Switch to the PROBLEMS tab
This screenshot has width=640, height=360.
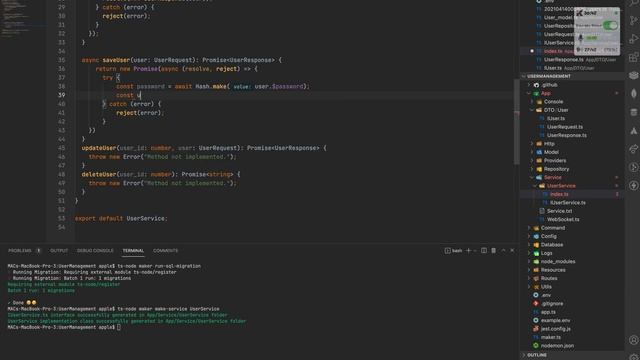(20, 251)
